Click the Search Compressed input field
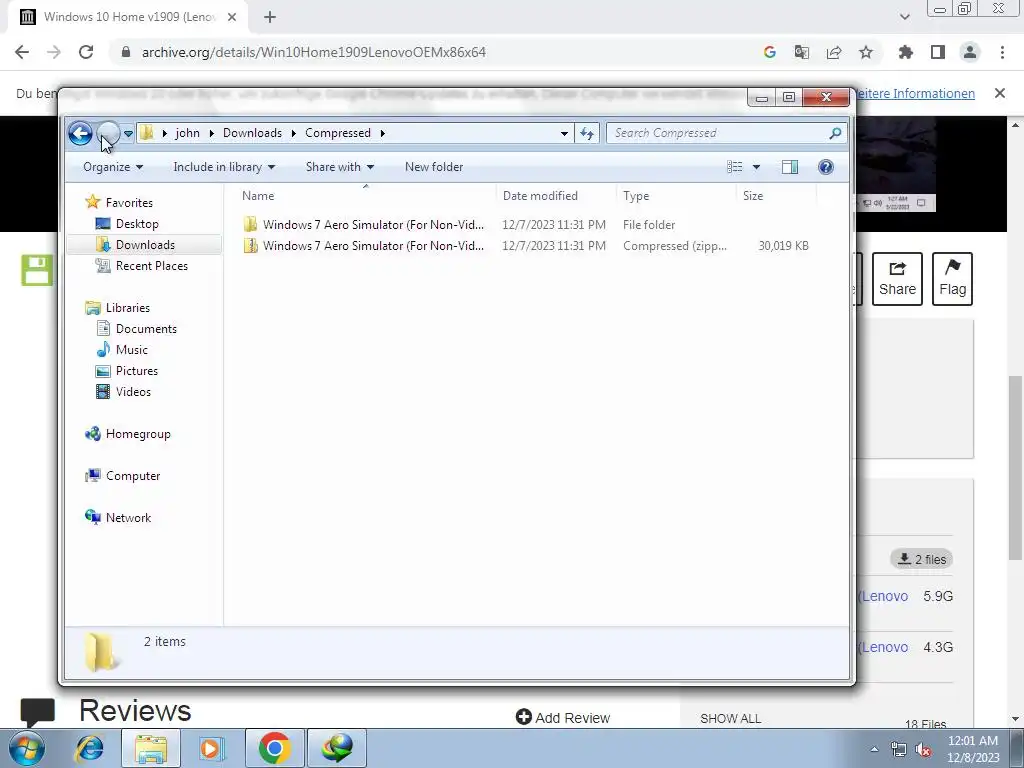The width and height of the screenshot is (1024, 768). click(718, 133)
